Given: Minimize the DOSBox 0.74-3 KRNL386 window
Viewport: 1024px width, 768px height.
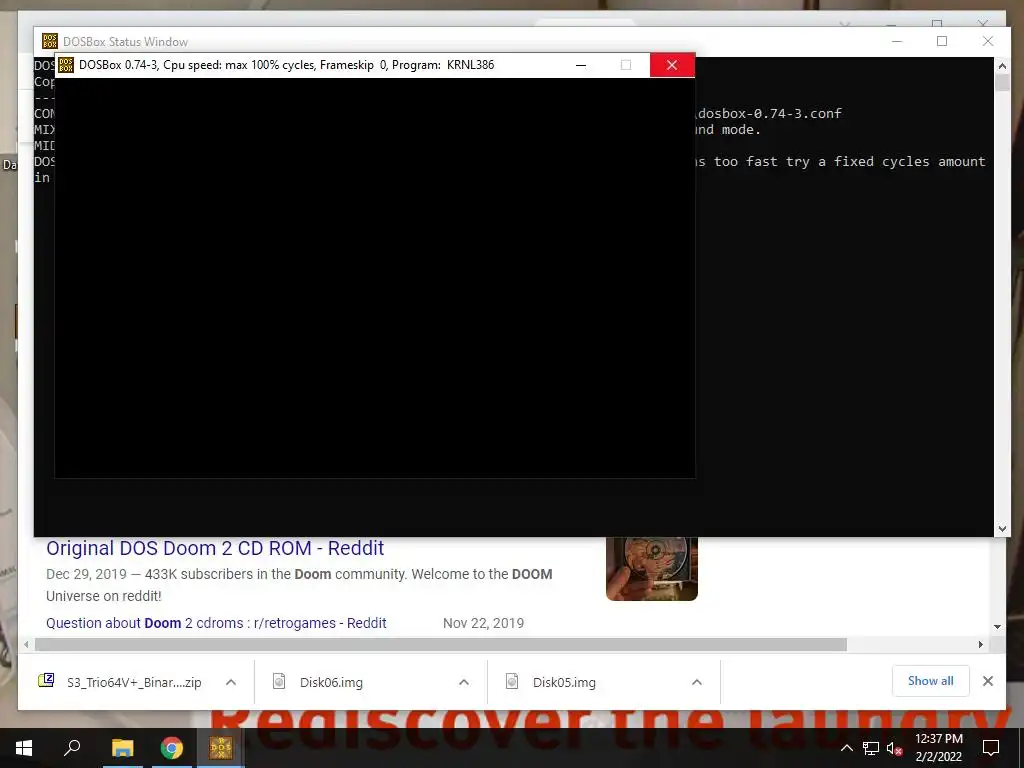Looking at the screenshot, I should [x=581, y=65].
